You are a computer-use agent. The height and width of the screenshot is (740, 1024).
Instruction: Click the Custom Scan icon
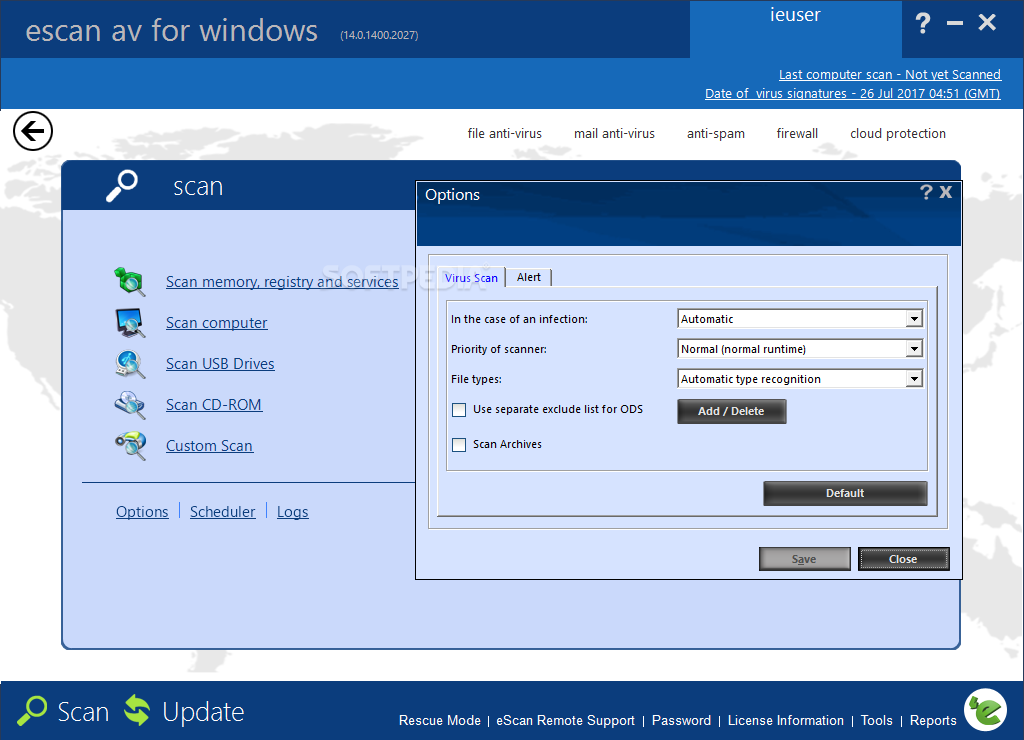tap(130, 446)
